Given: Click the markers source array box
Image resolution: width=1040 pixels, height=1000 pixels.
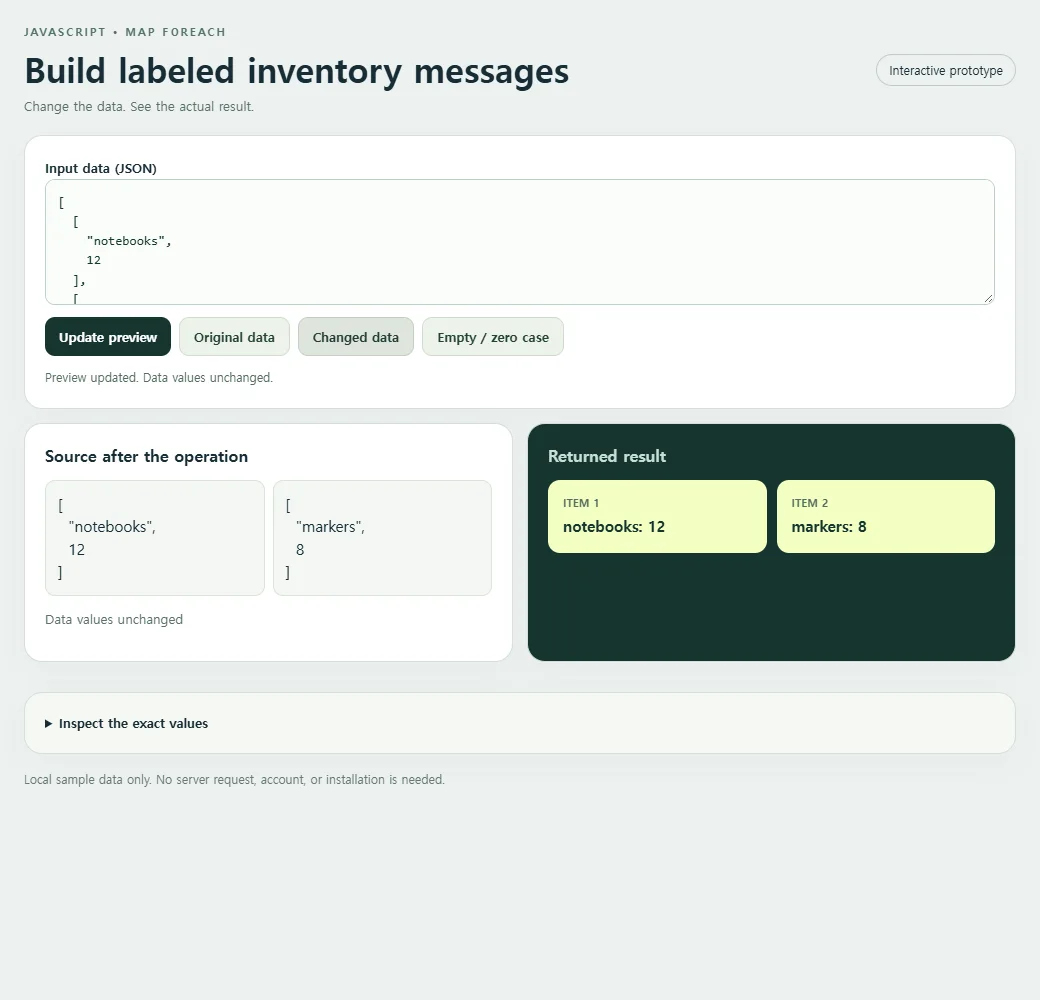Looking at the screenshot, I should pos(382,538).
